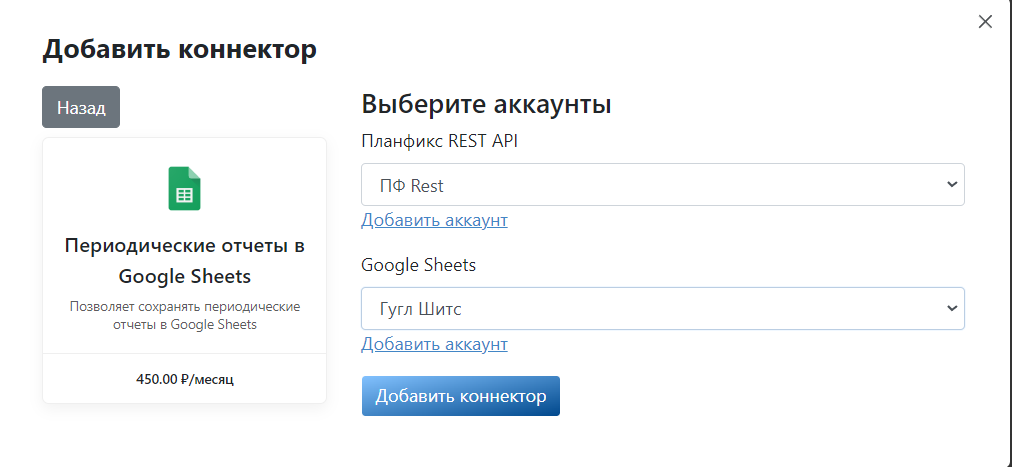Close the dialog with the X icon

click(x=985, y=22)
